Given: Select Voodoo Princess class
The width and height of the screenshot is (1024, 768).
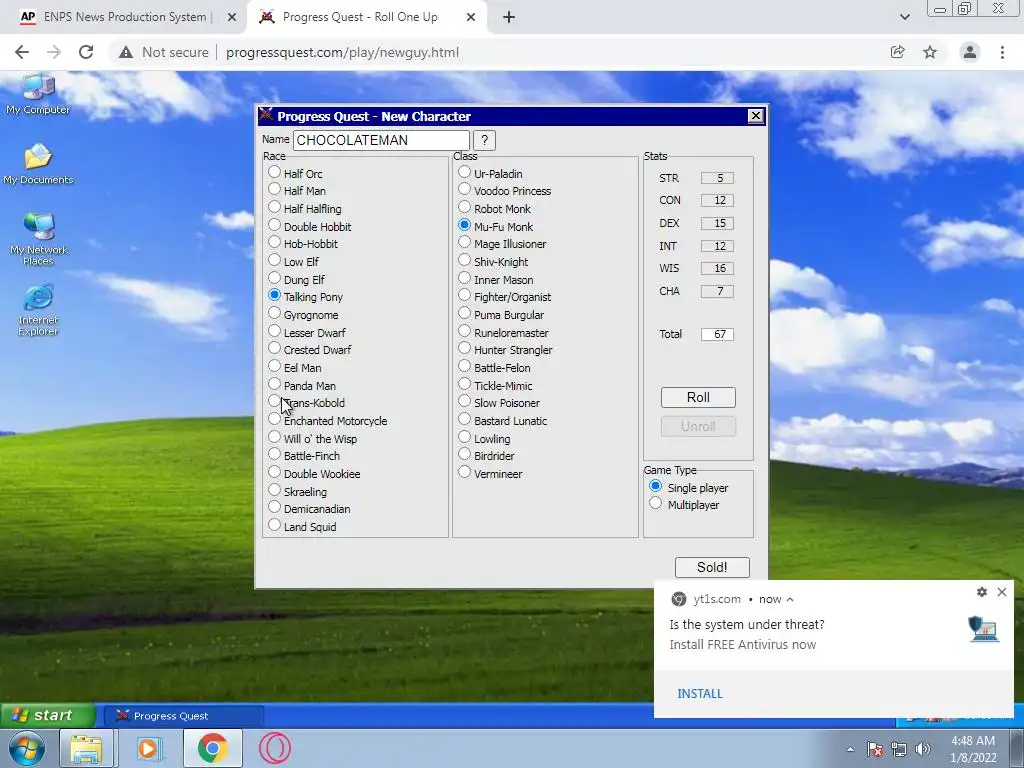Looking at the screenshot, I should coord(464,189).
